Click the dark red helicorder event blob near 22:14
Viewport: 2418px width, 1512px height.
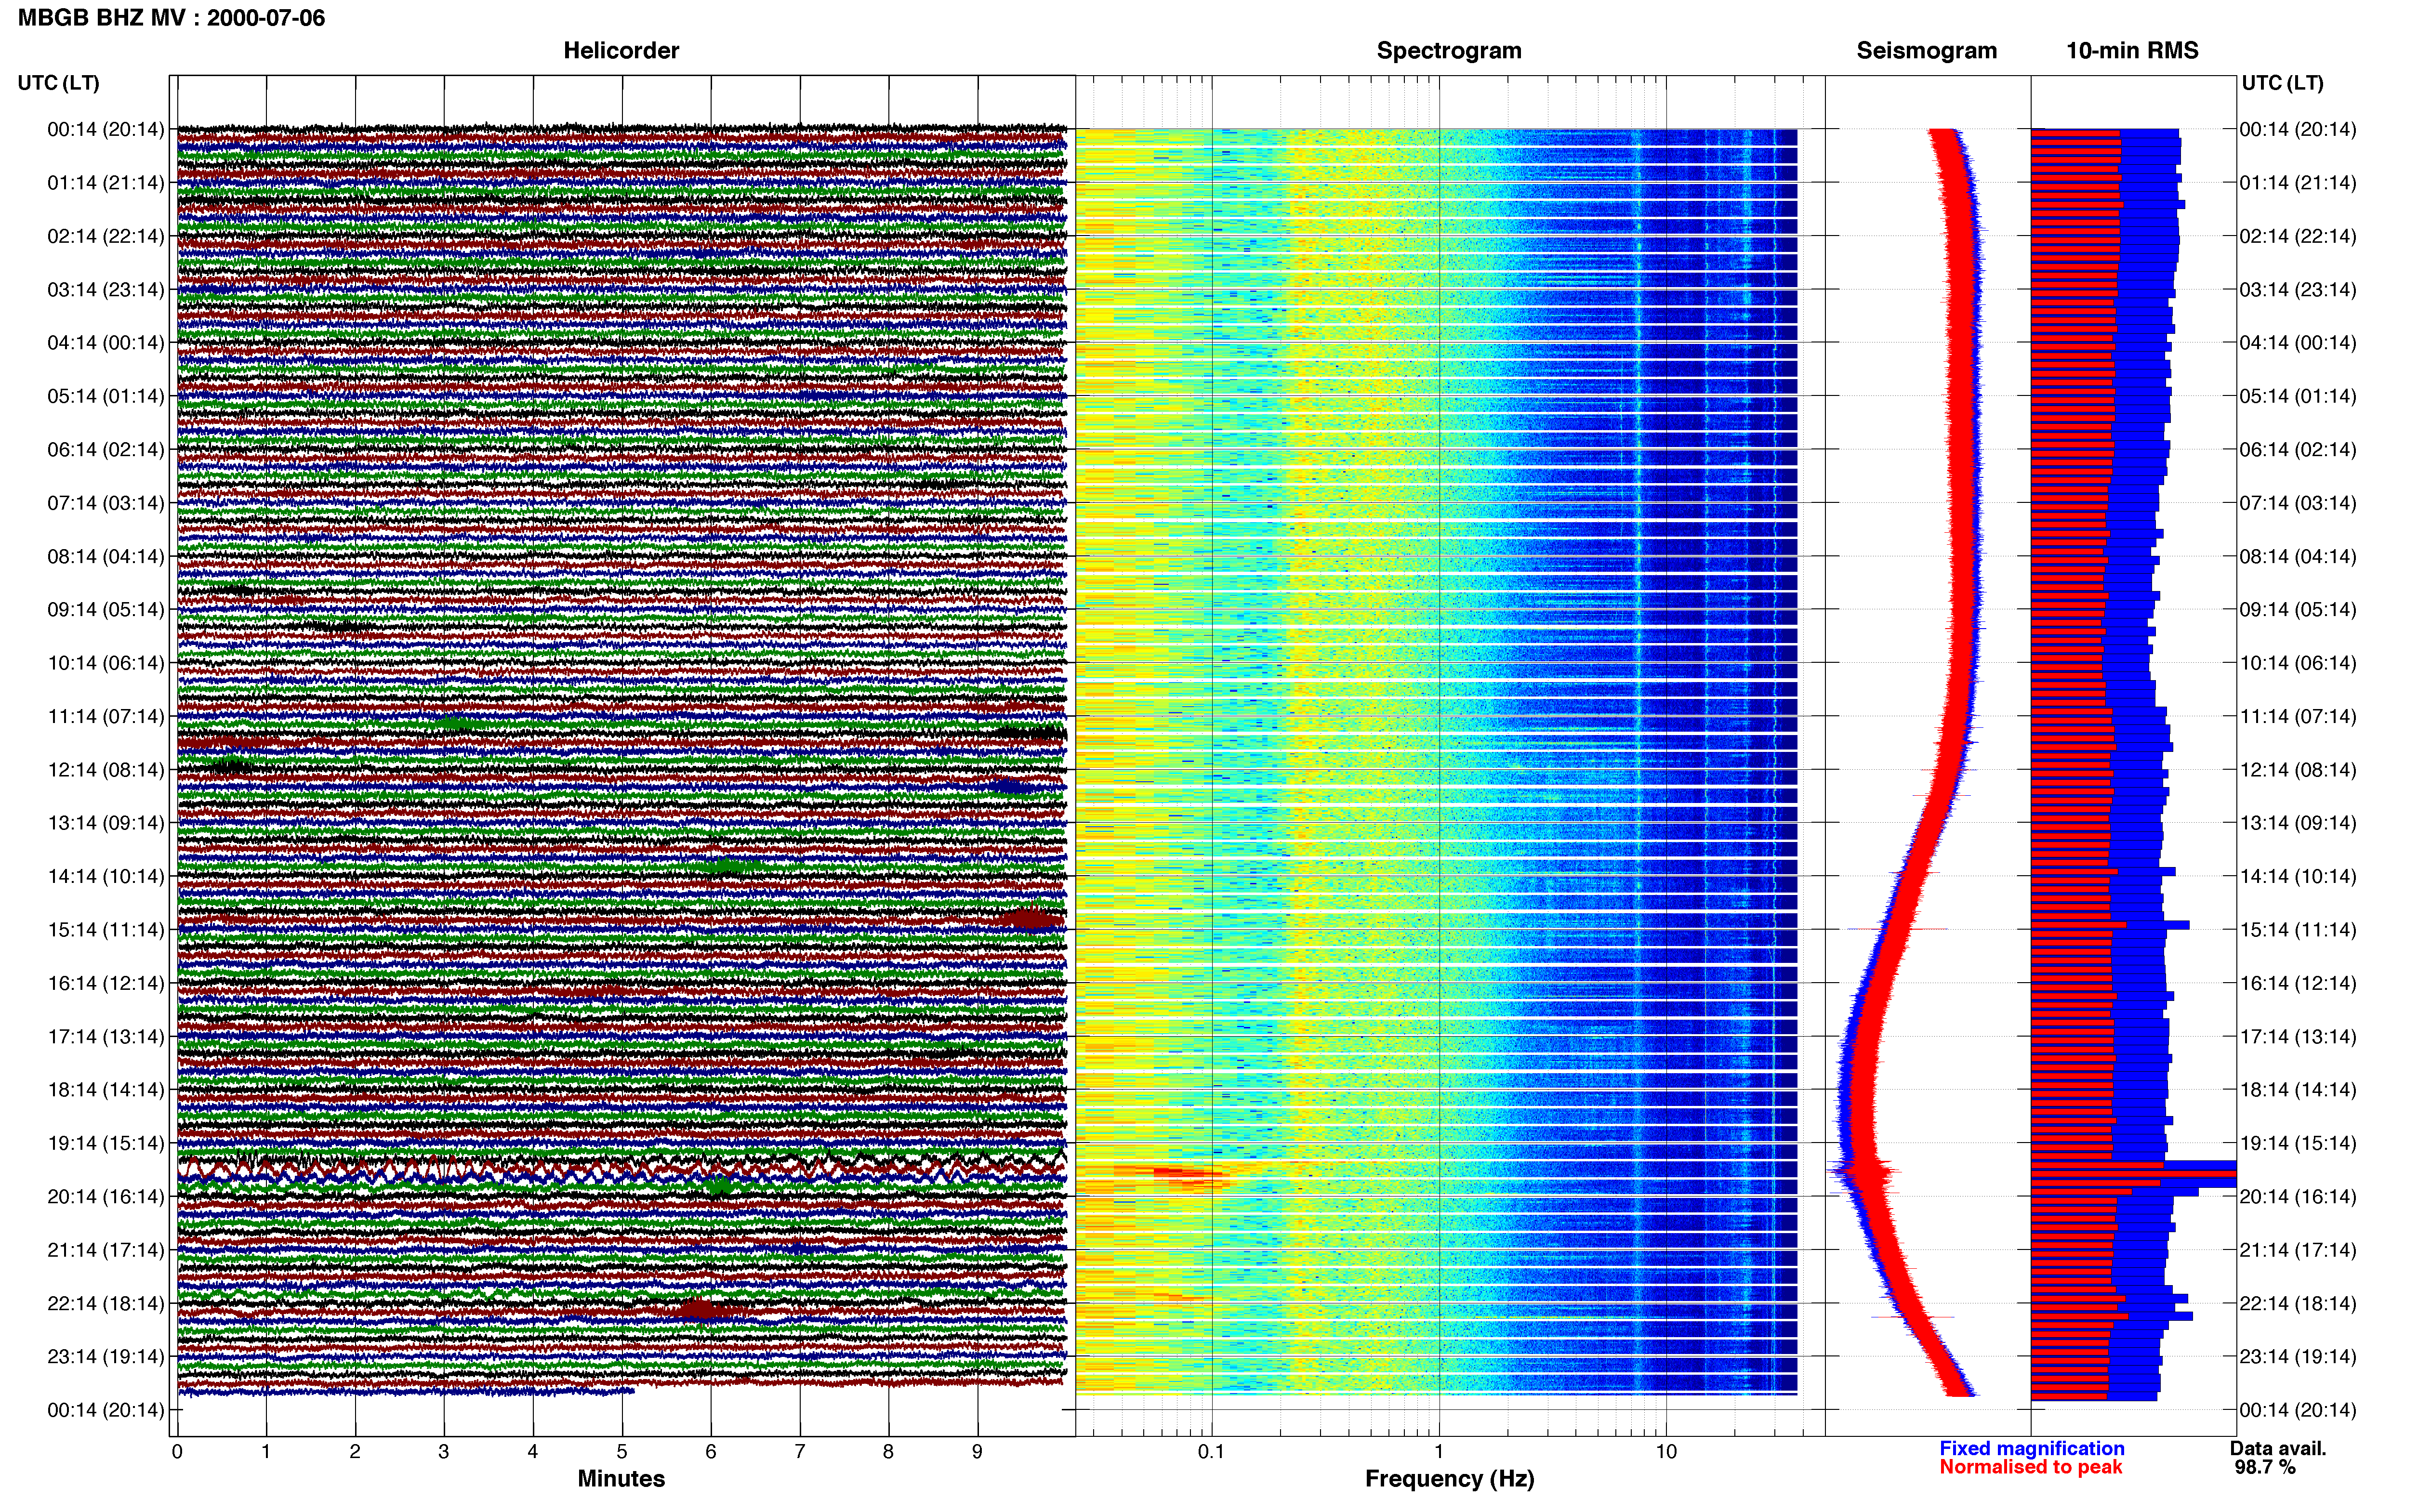tap(700, 1309)
